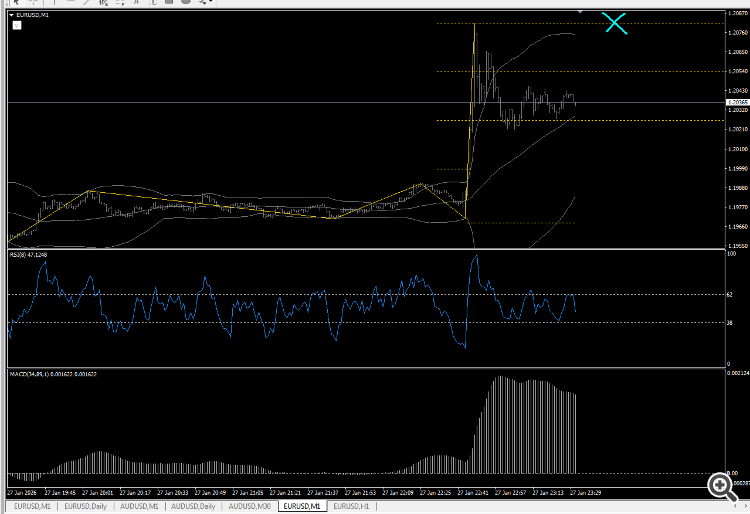750x514 pixels.
Task: Click the 1.19660 price scale value
Action: click(738, 227)
